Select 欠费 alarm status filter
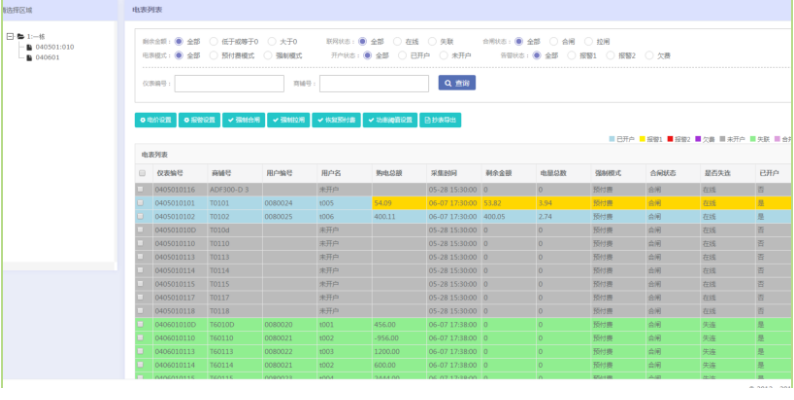 tap(649, 56)
